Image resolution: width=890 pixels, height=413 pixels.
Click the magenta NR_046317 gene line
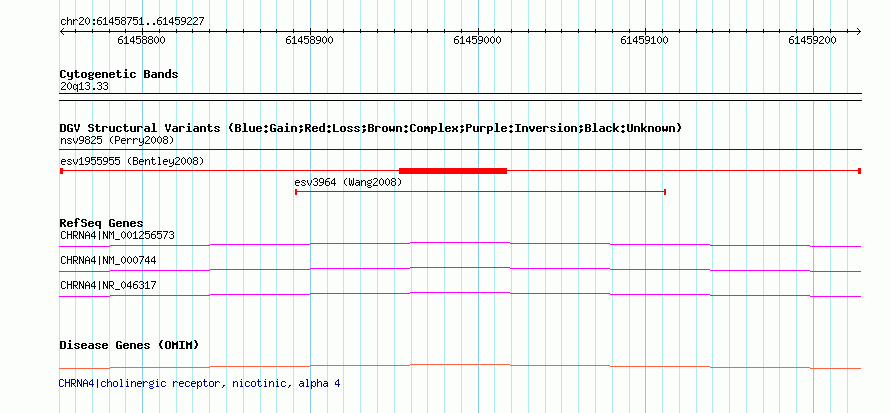pos(460,294)
